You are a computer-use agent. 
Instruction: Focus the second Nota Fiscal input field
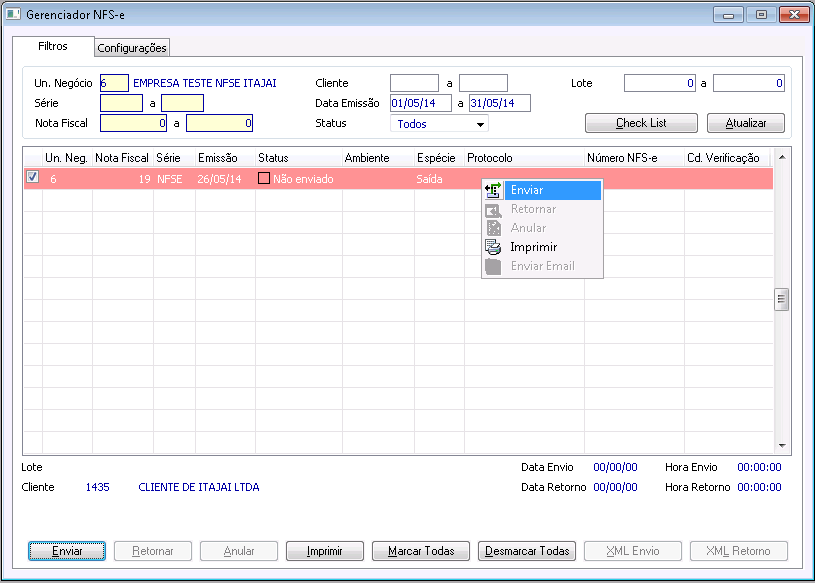pos(219,123)
